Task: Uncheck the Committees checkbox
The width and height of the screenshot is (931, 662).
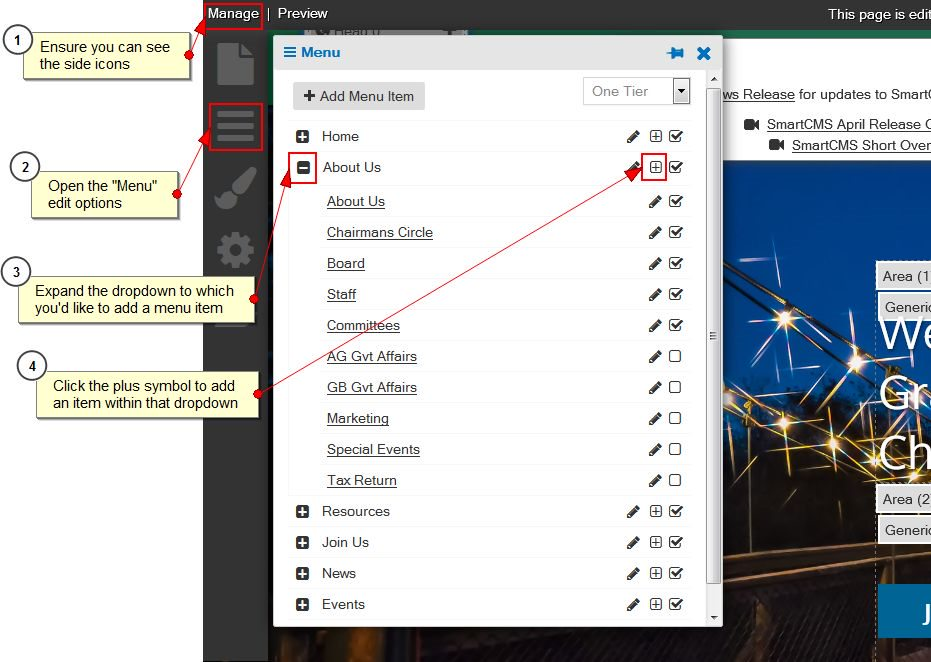Action: (x=676, y=325)
